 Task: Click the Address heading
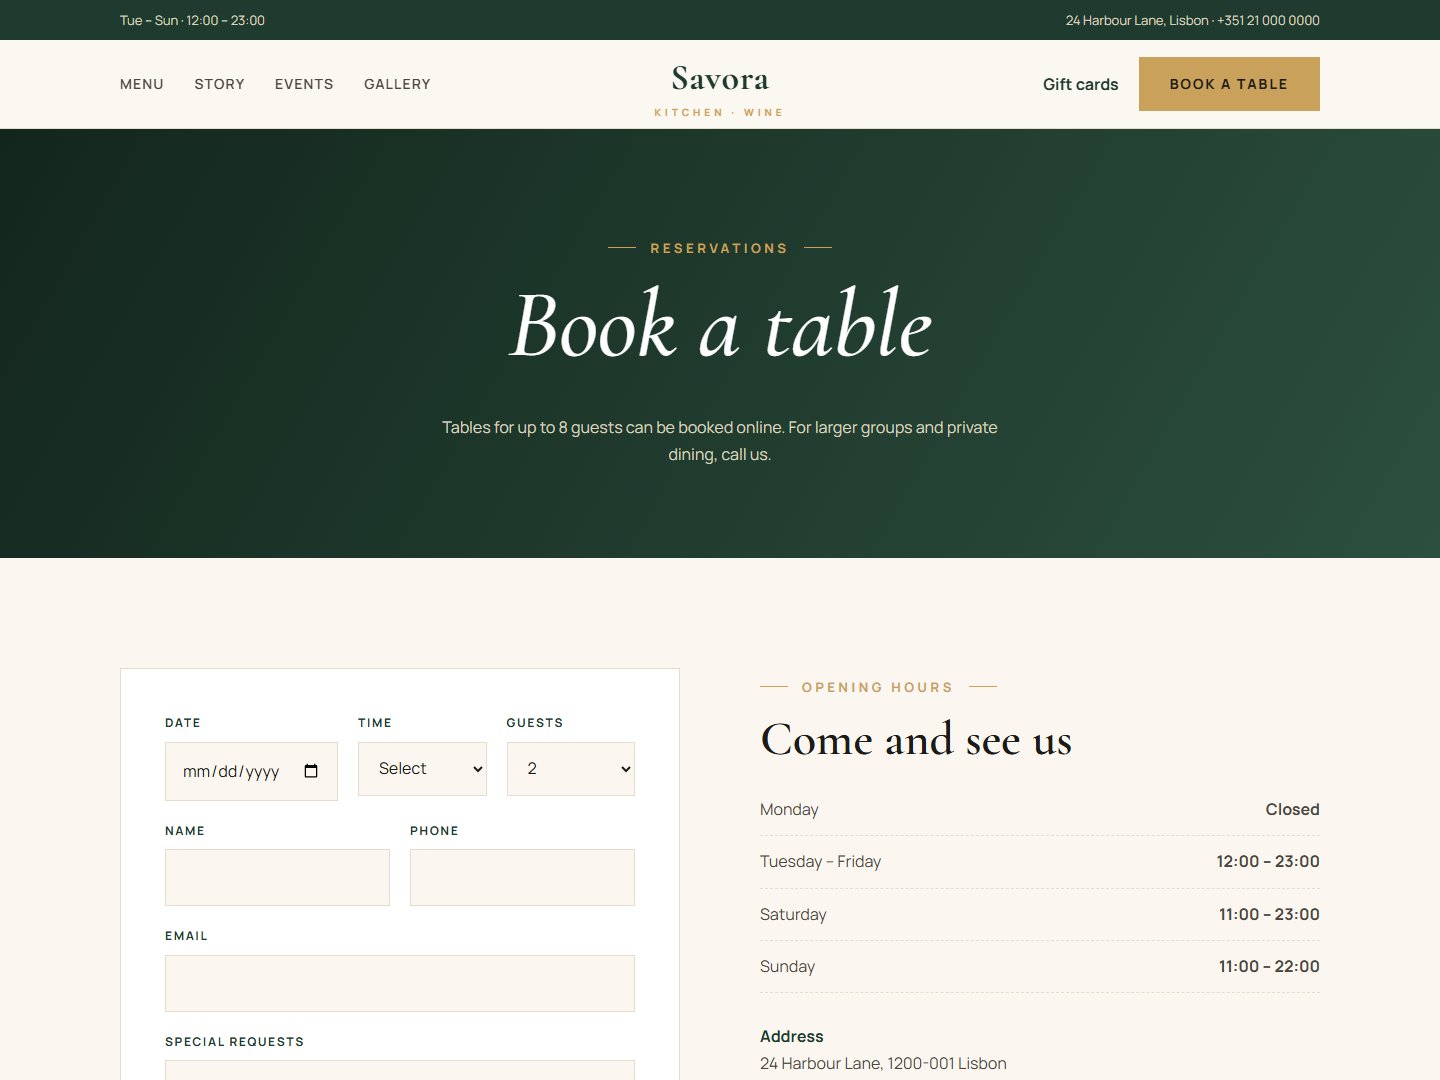[x=792, y=1036]
